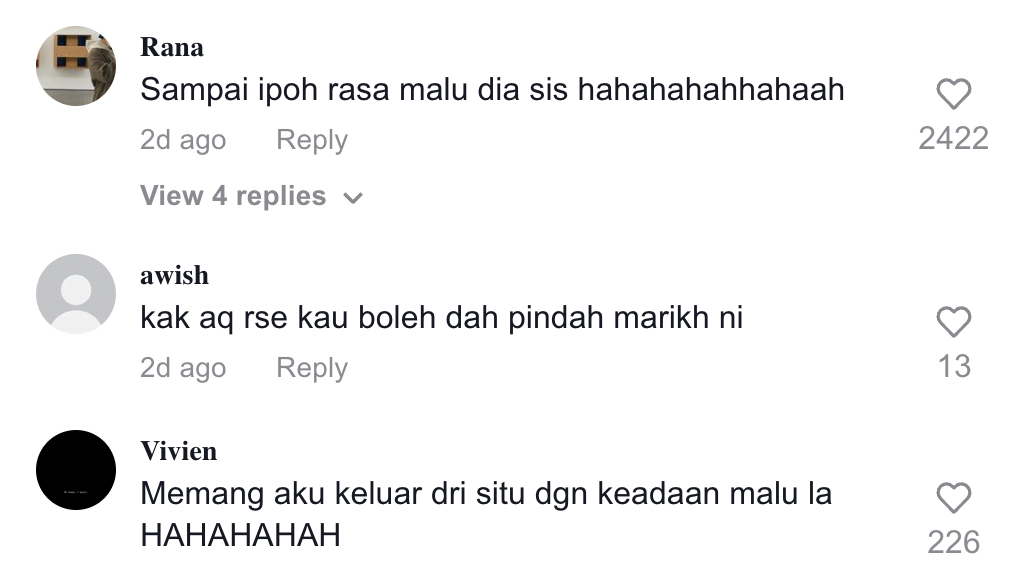Like Rana's comment with the heart icon
1032x566 pixels.
[954, 94]
